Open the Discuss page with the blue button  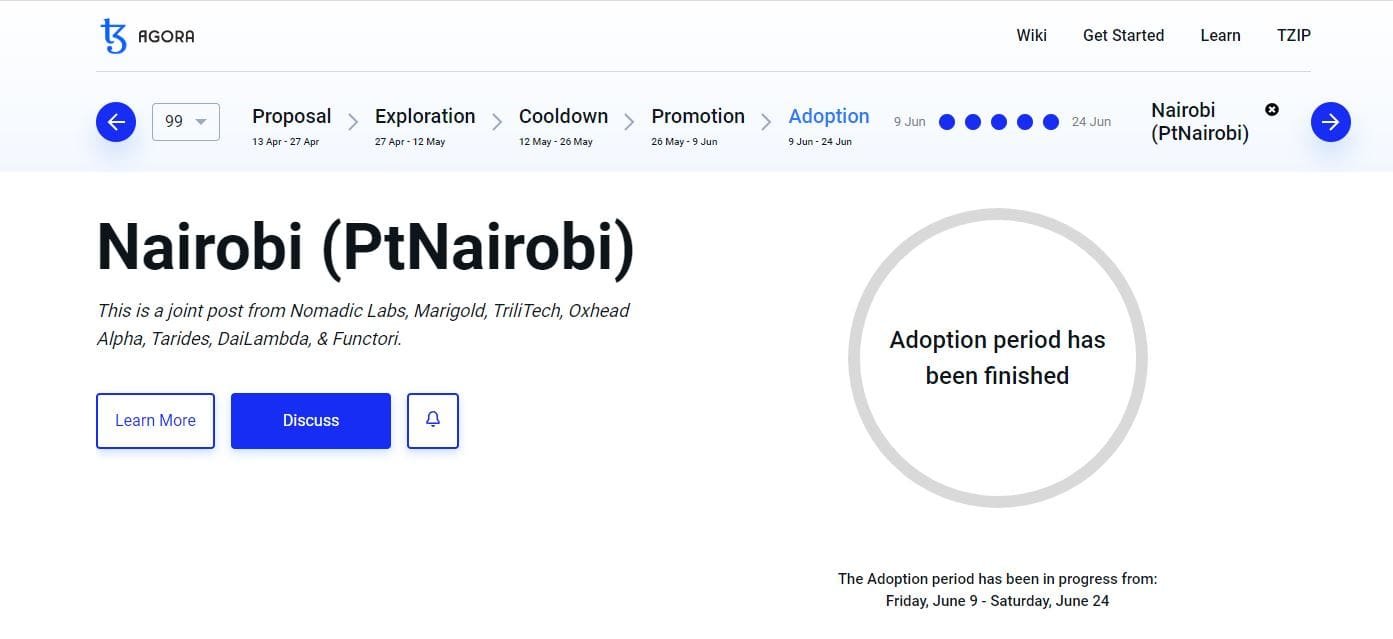[x=310, y=420]
